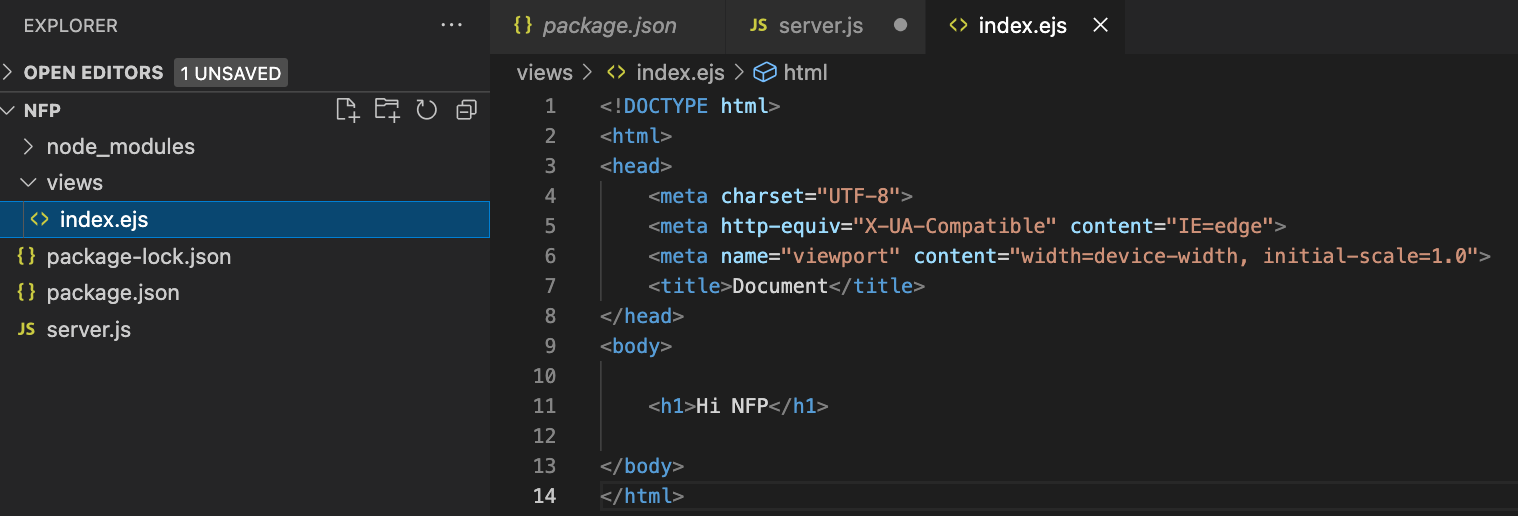
Task: Click the code icon on the index.ejs tab
Action: pyautogui.click(x=958, y=26)
